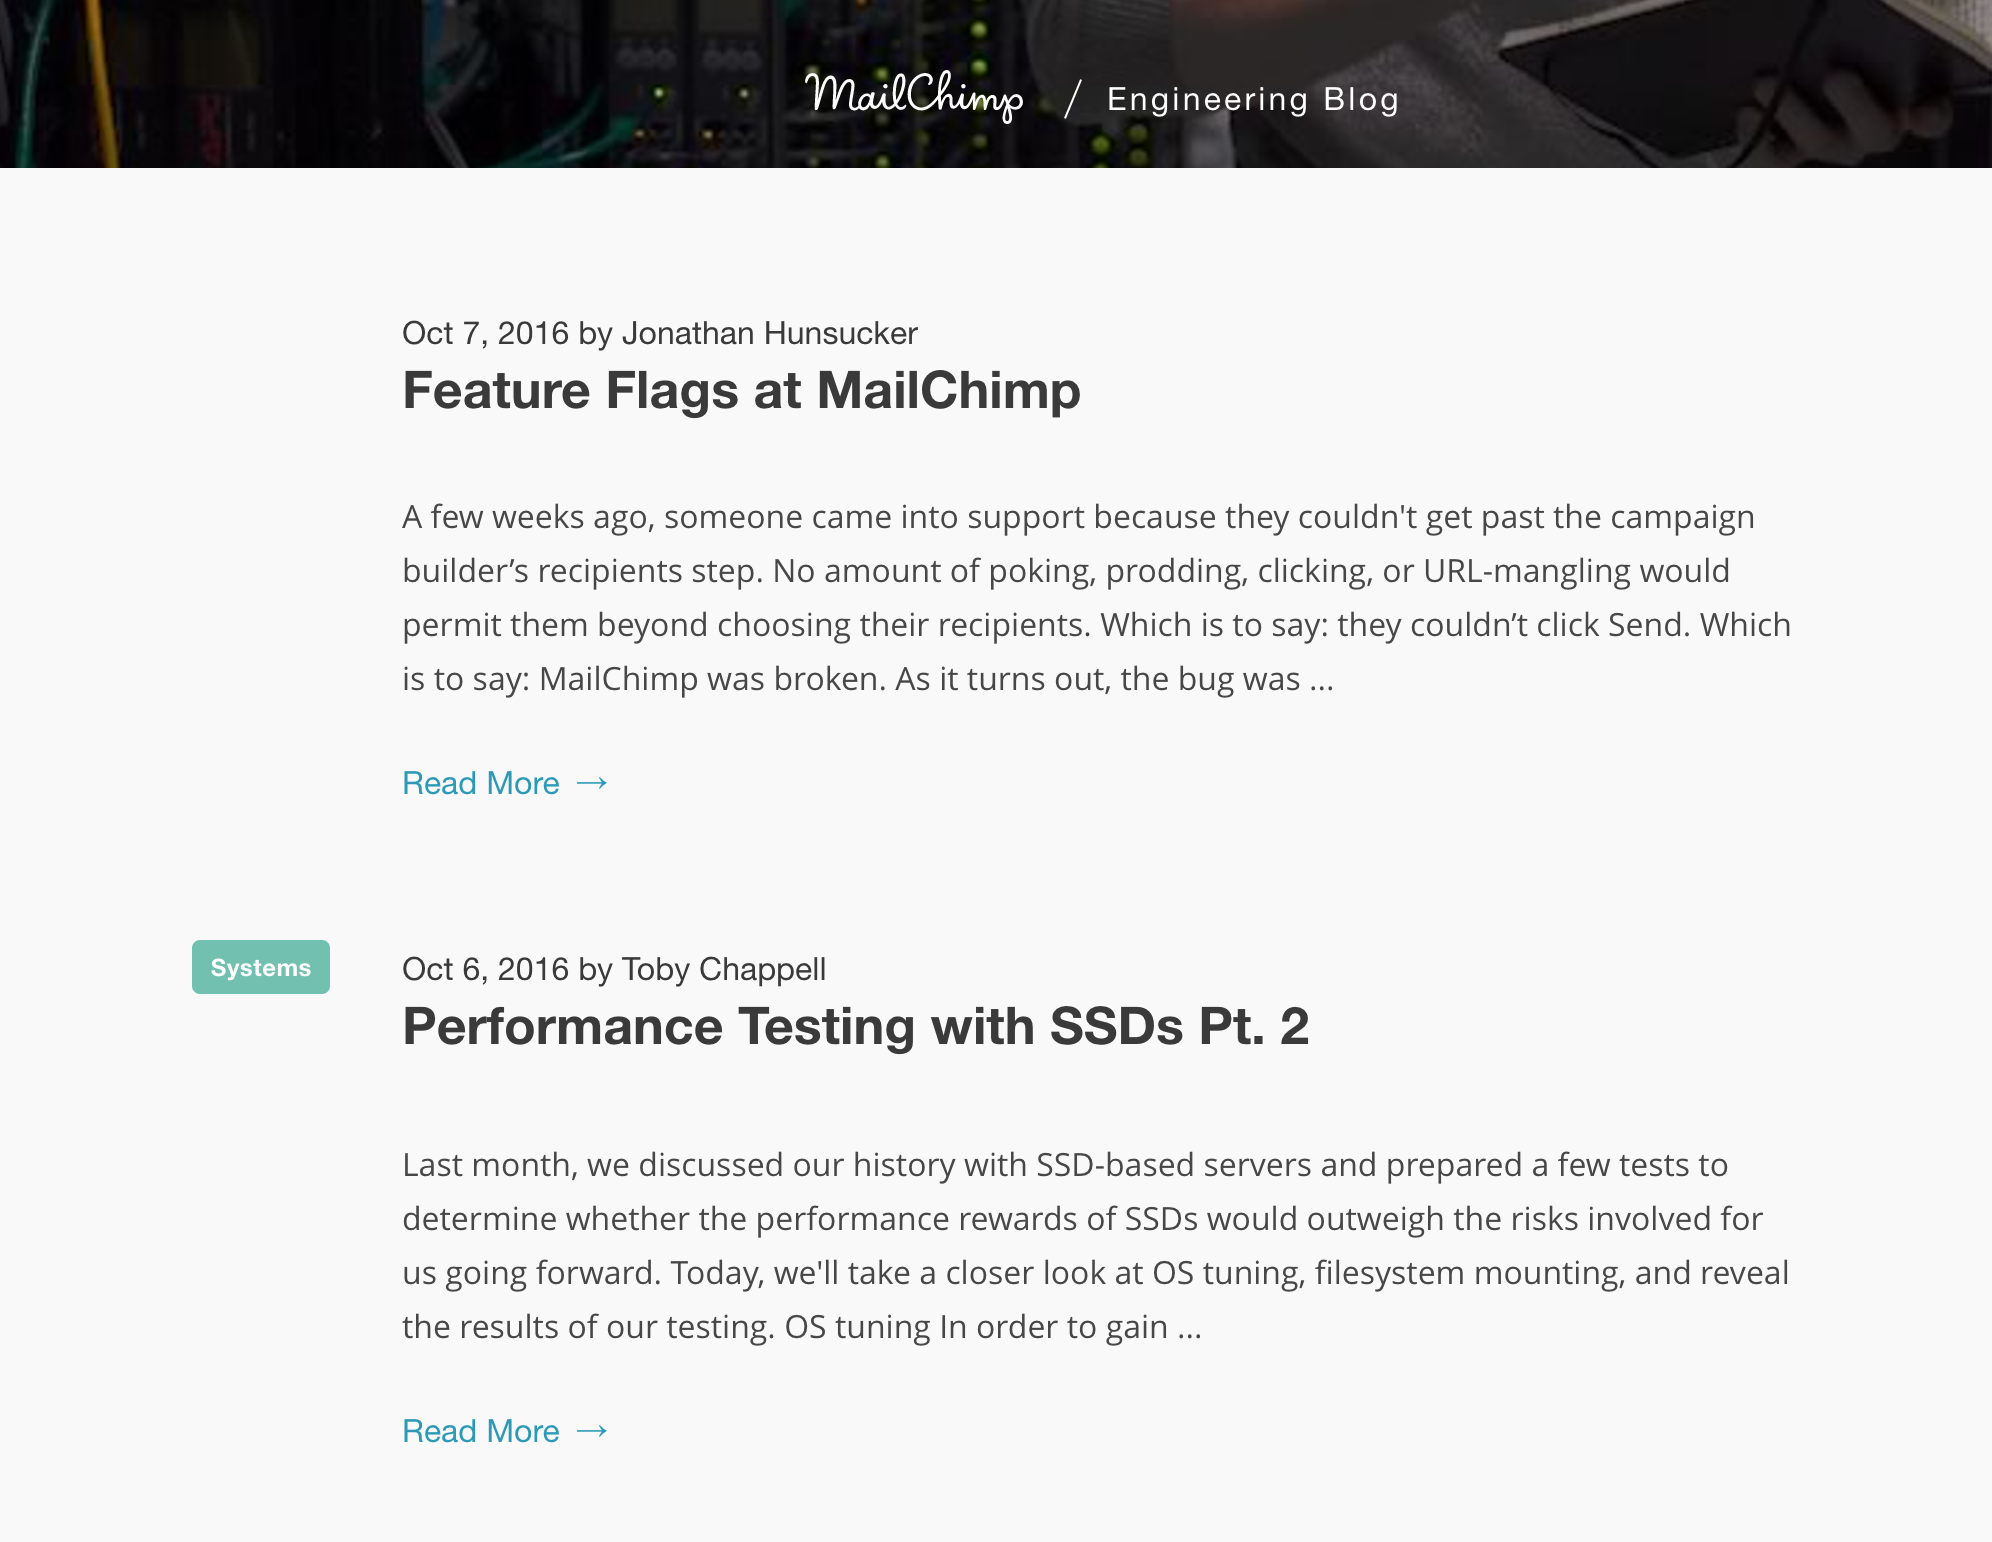Click Read More under Feature Flags post
This screenshot has height=1542, width=1992.
(x=481, y=783)
